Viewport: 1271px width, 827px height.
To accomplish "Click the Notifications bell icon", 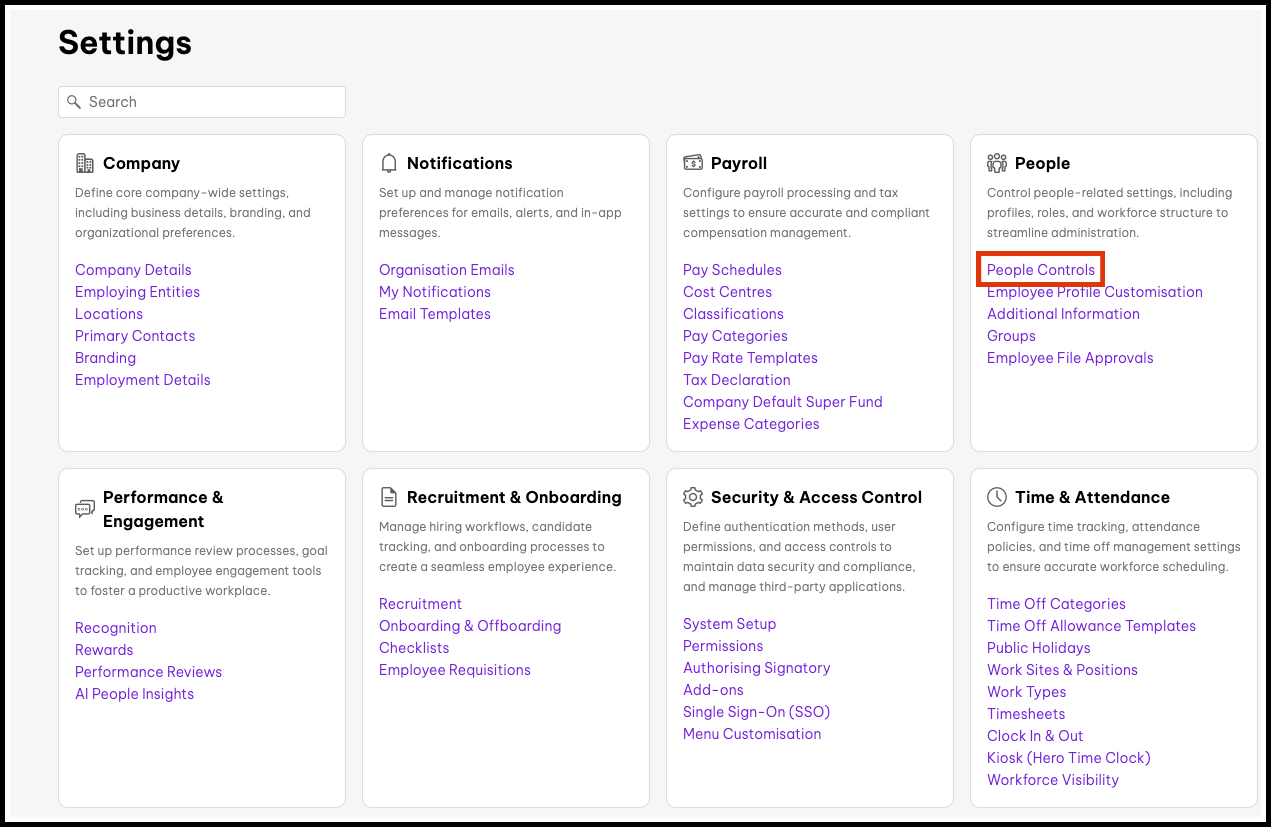I will [x=389, y=163].
